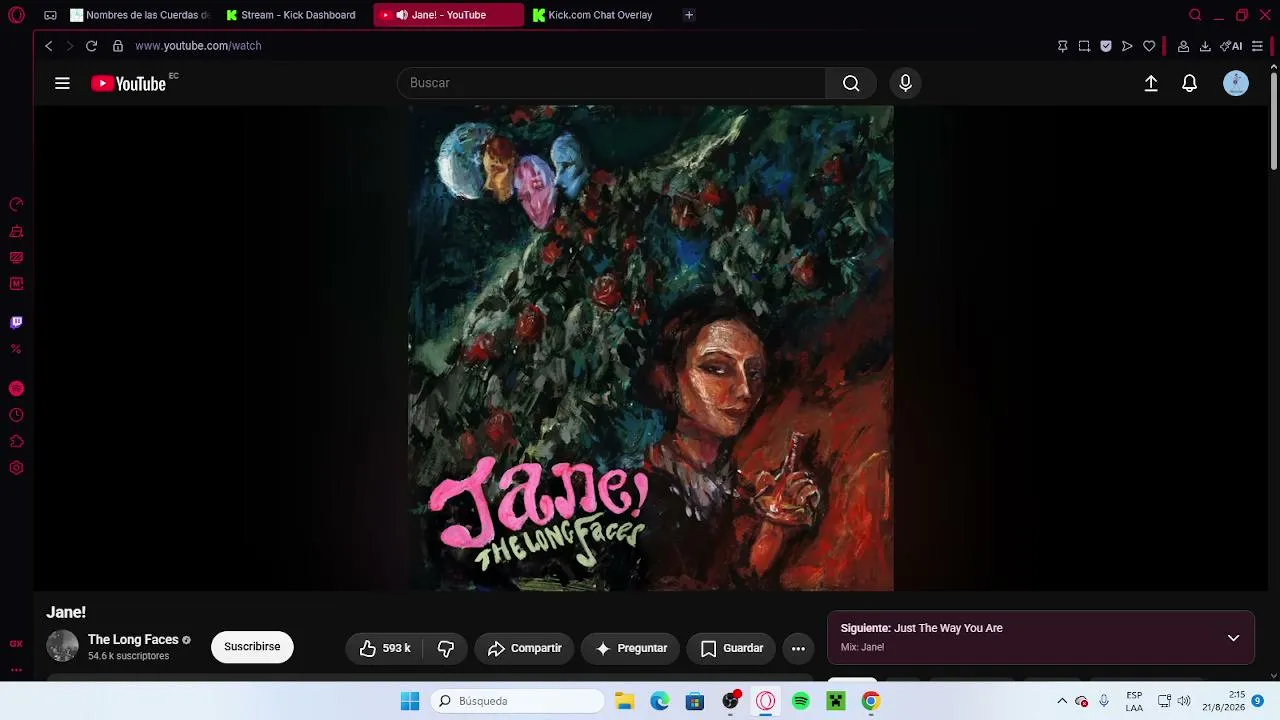1280x720 pixels.
Task: Open the workspaces icon beside the tabs
Action: (50, 15)
